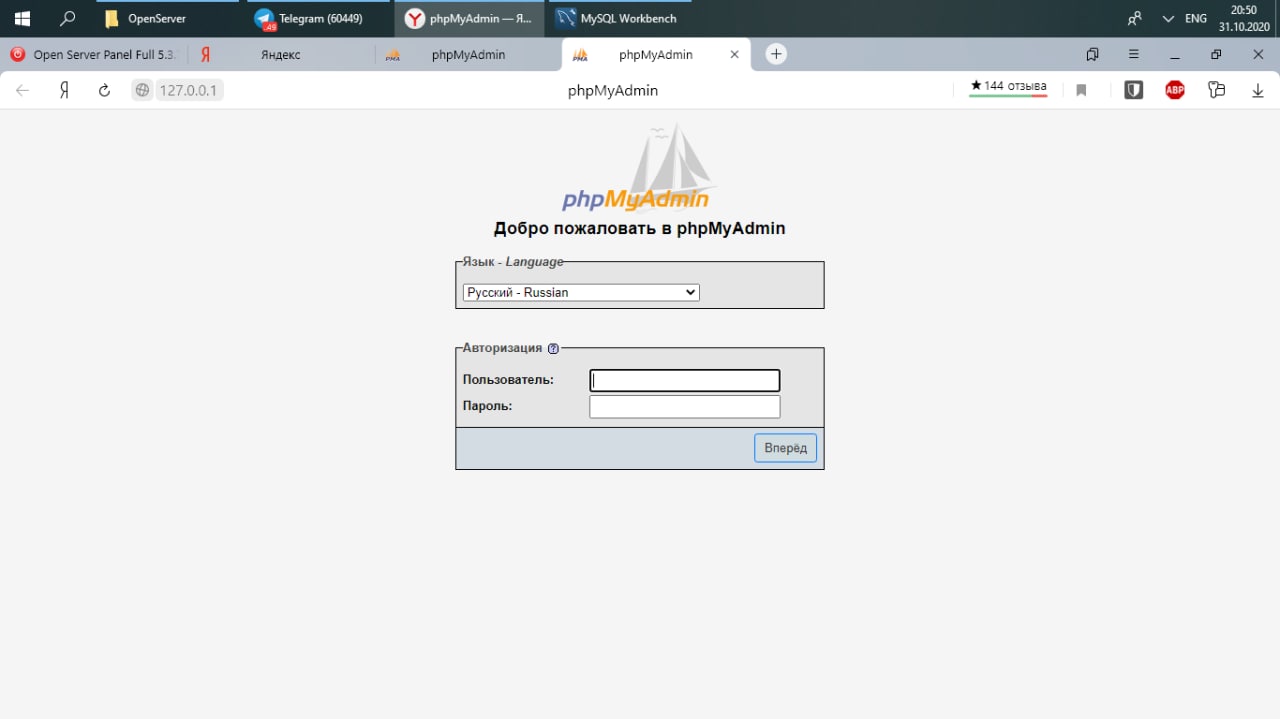Open OpenServer folder in taskbar
The height and width of the screenshot is (719, 1280).
coord(169,18)
